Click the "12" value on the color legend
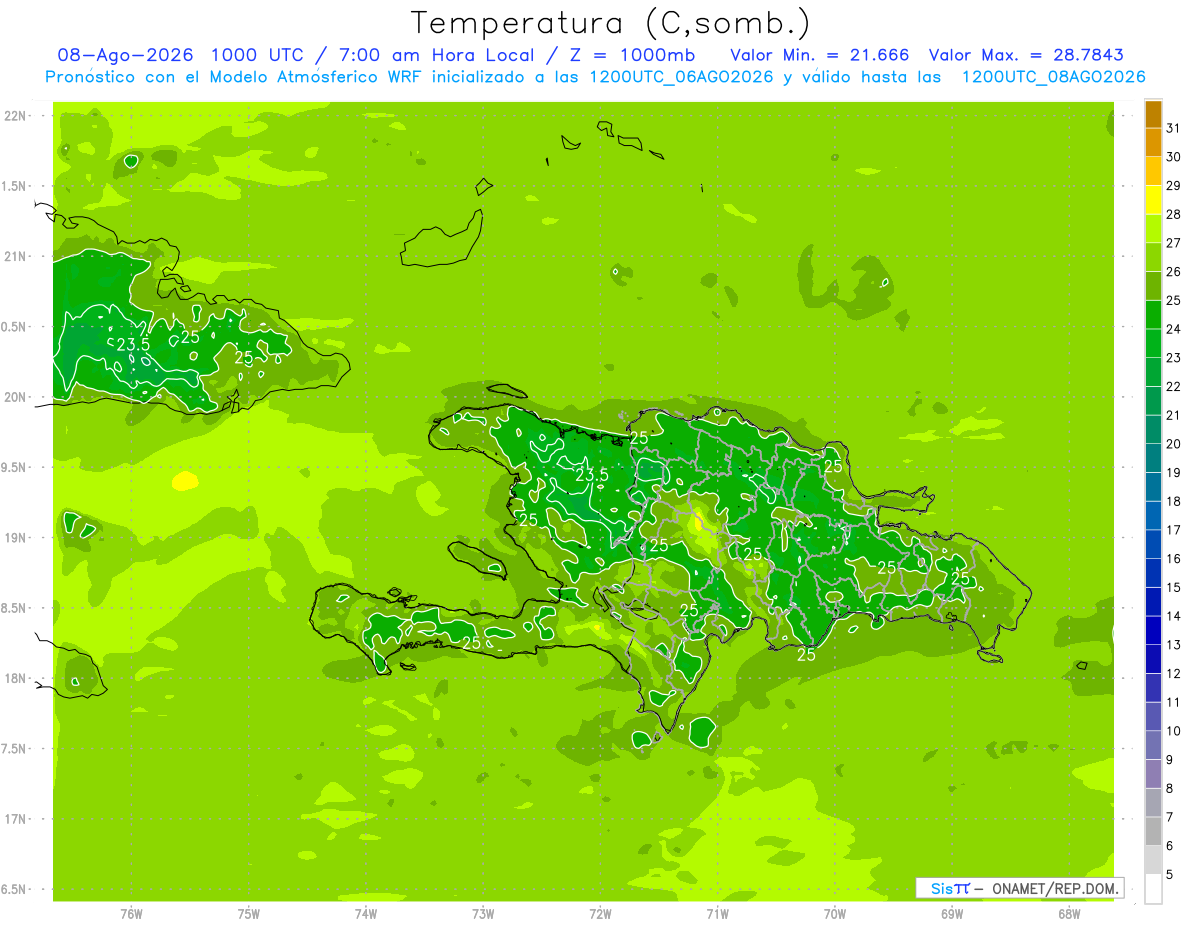 coord(1173,673)
